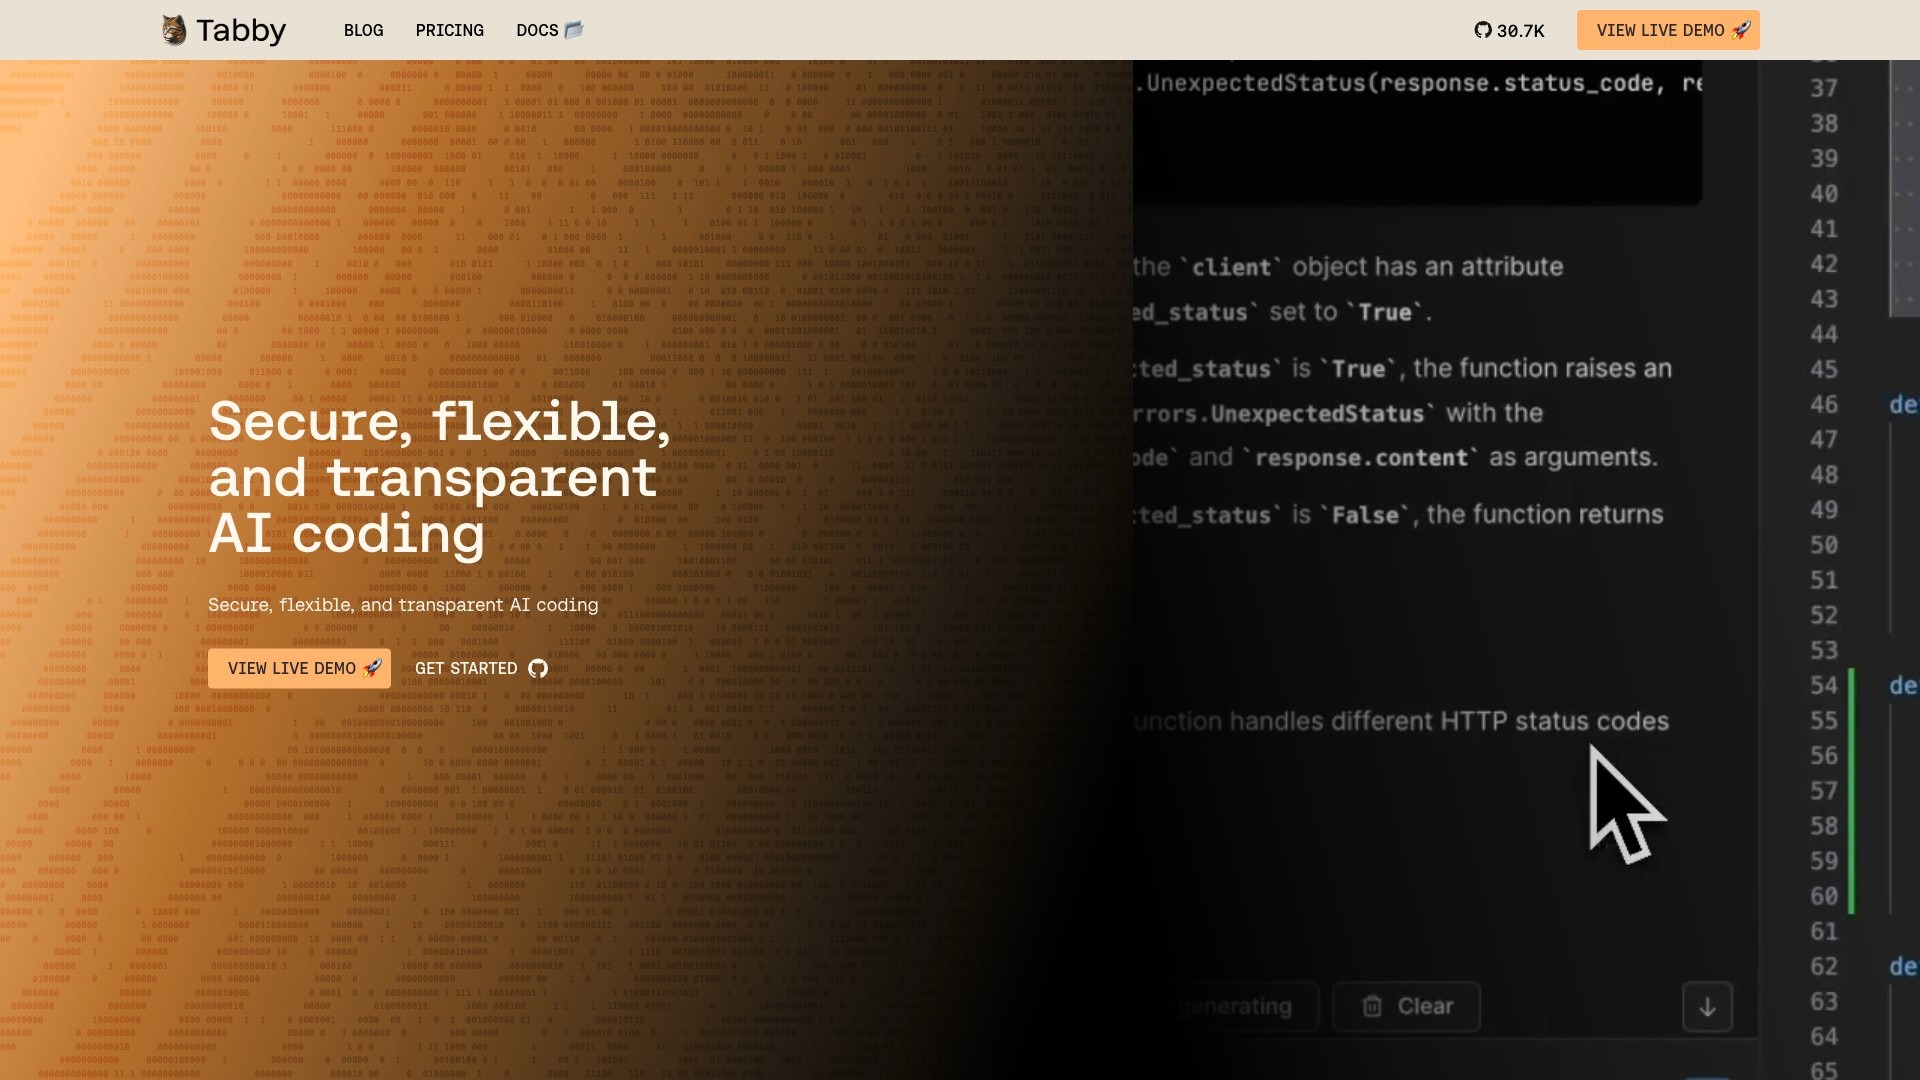1920x1080 pixels.
Task: Click the GitHub octocat icon in header
Action: tap(1483, 30)
